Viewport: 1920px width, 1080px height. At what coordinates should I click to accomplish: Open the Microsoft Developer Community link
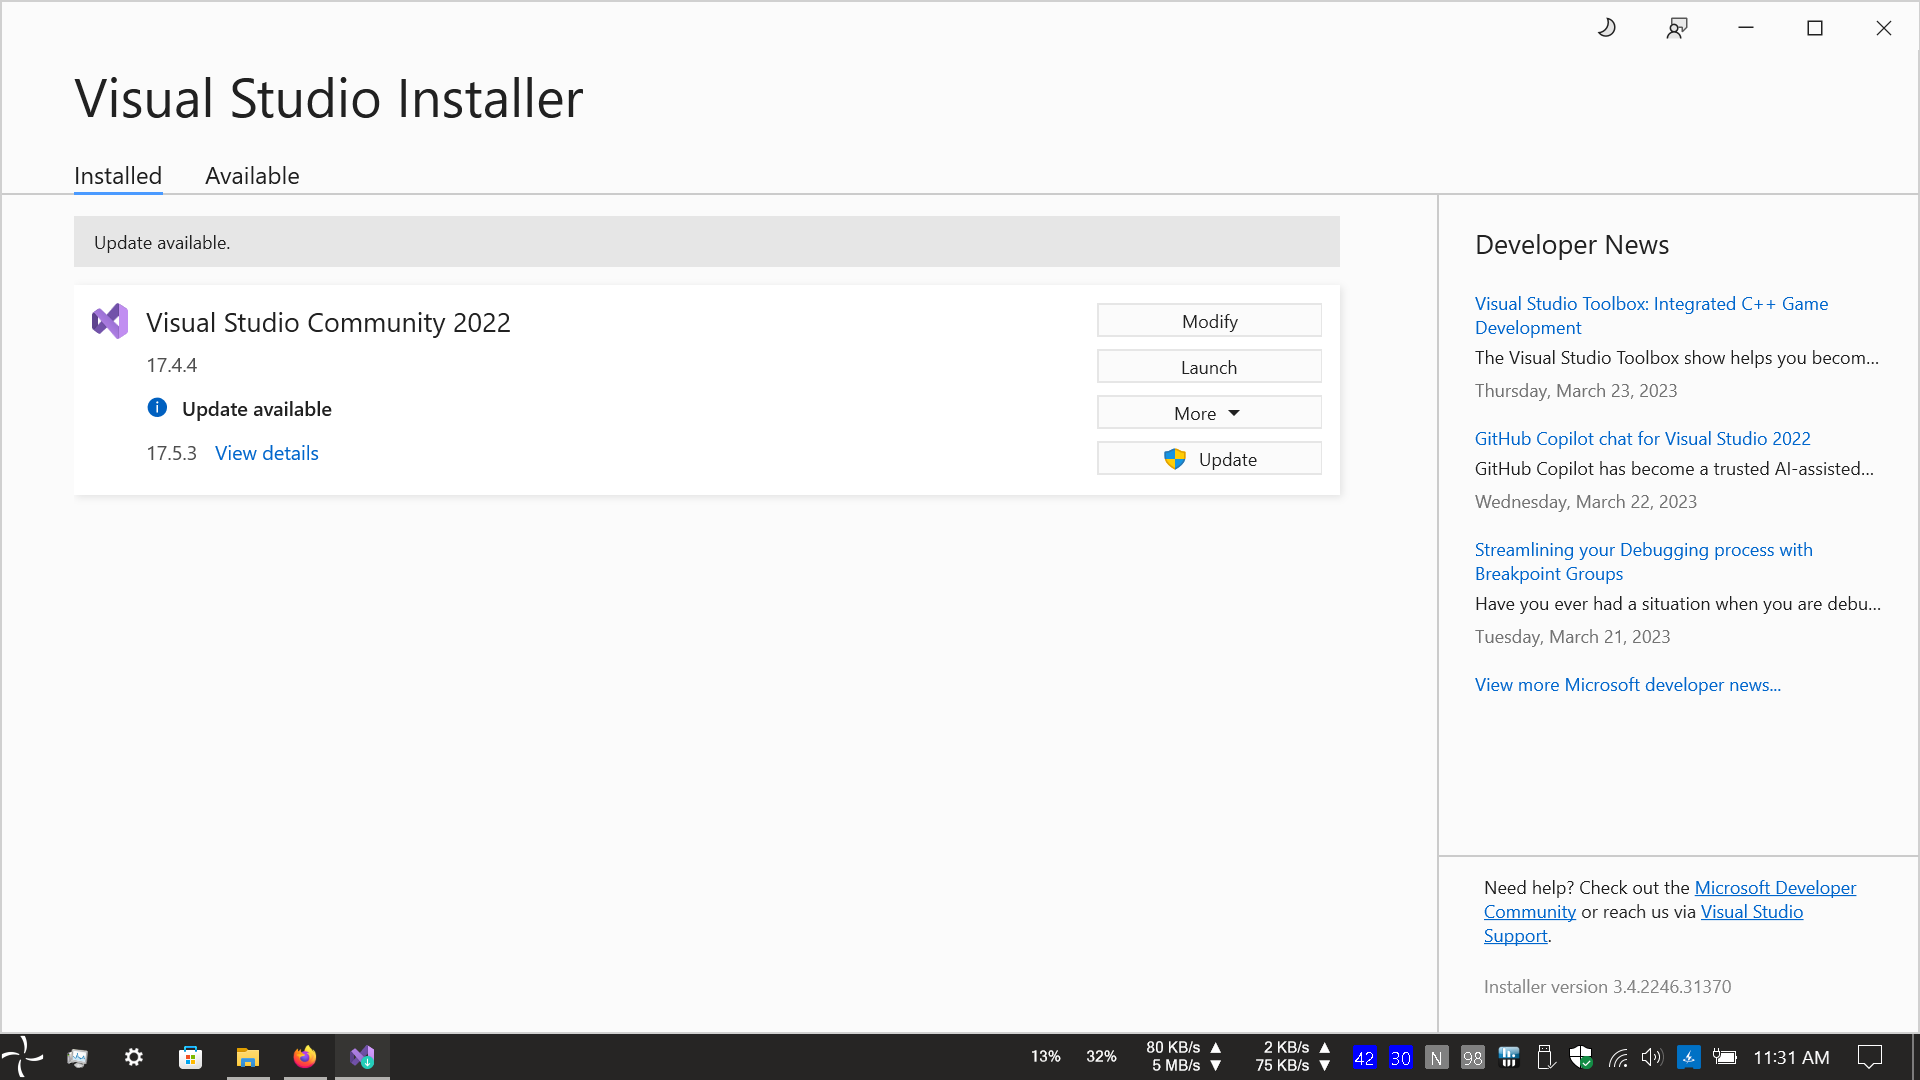coord(1774,887)
